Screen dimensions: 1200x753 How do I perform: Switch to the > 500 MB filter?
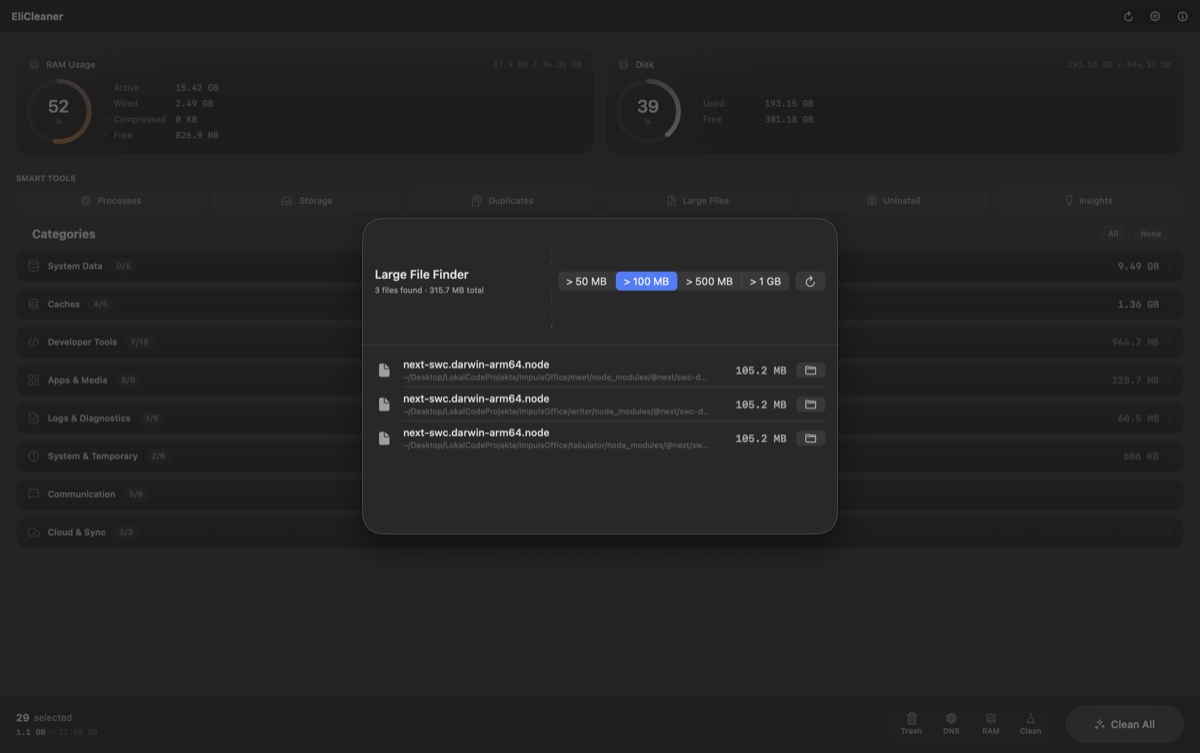point(709,281)
